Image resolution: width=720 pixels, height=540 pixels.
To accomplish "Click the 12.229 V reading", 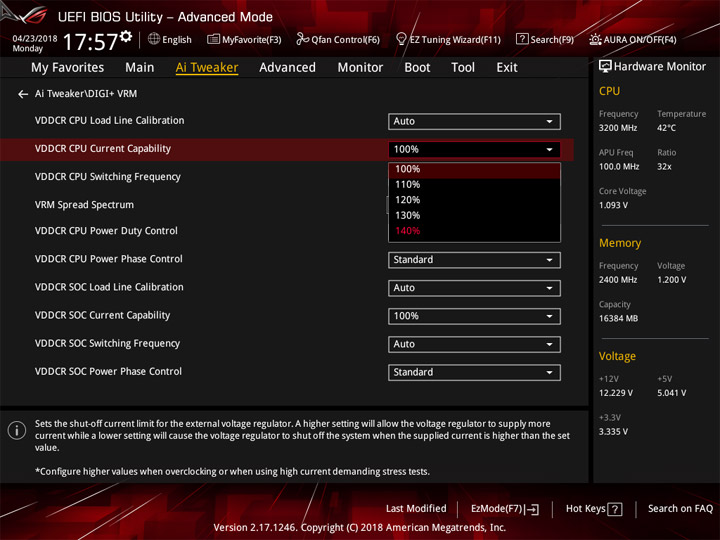I will pyautogui.click(x=616, y=393).
